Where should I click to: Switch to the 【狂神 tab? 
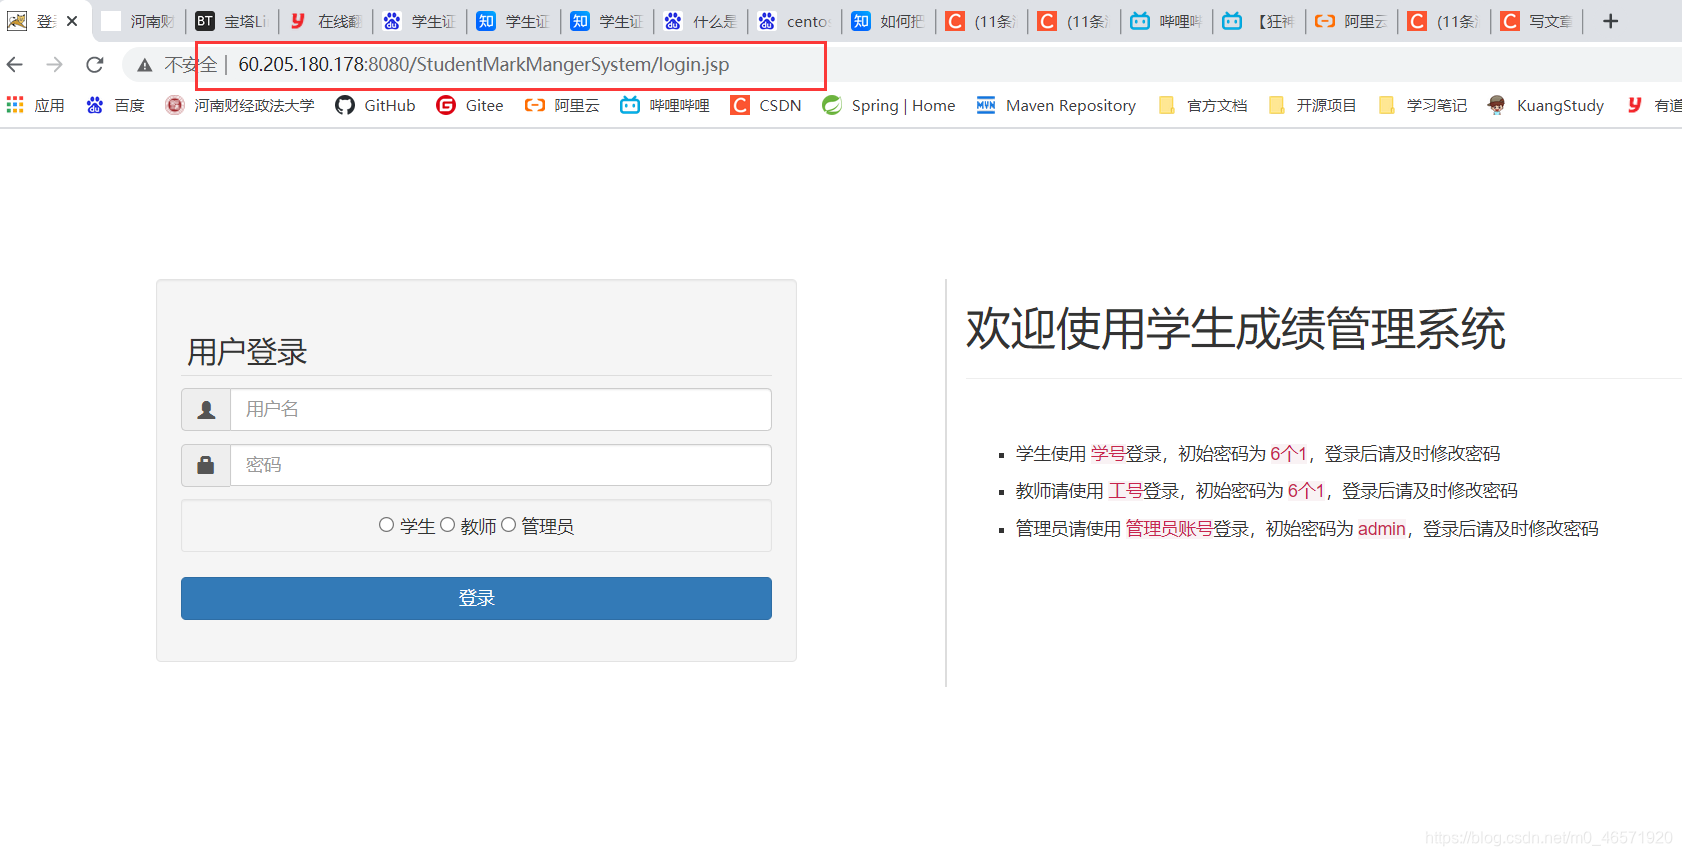[x=1260, y=21]
